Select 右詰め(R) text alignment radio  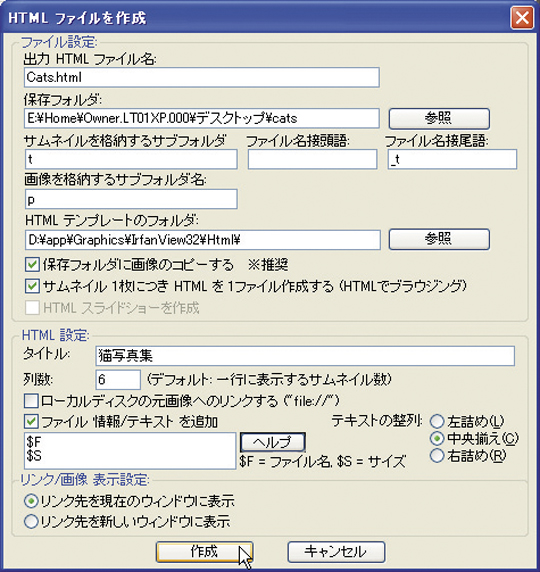437,456
